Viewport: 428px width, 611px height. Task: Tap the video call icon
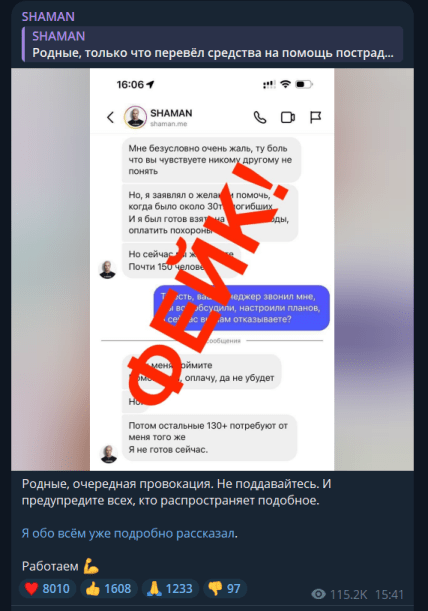288,117
